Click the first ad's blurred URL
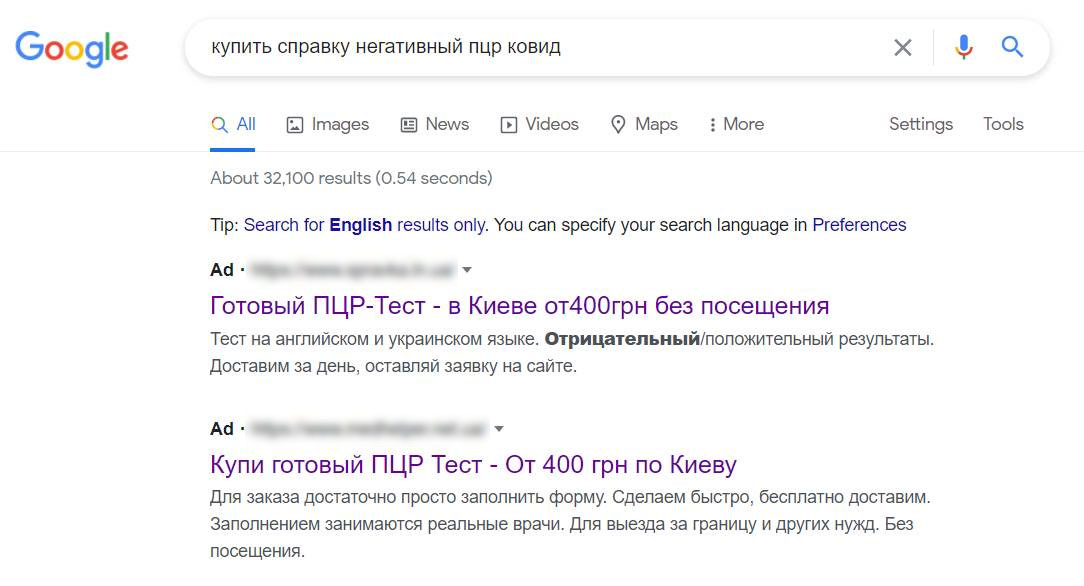 coord(351,270)
